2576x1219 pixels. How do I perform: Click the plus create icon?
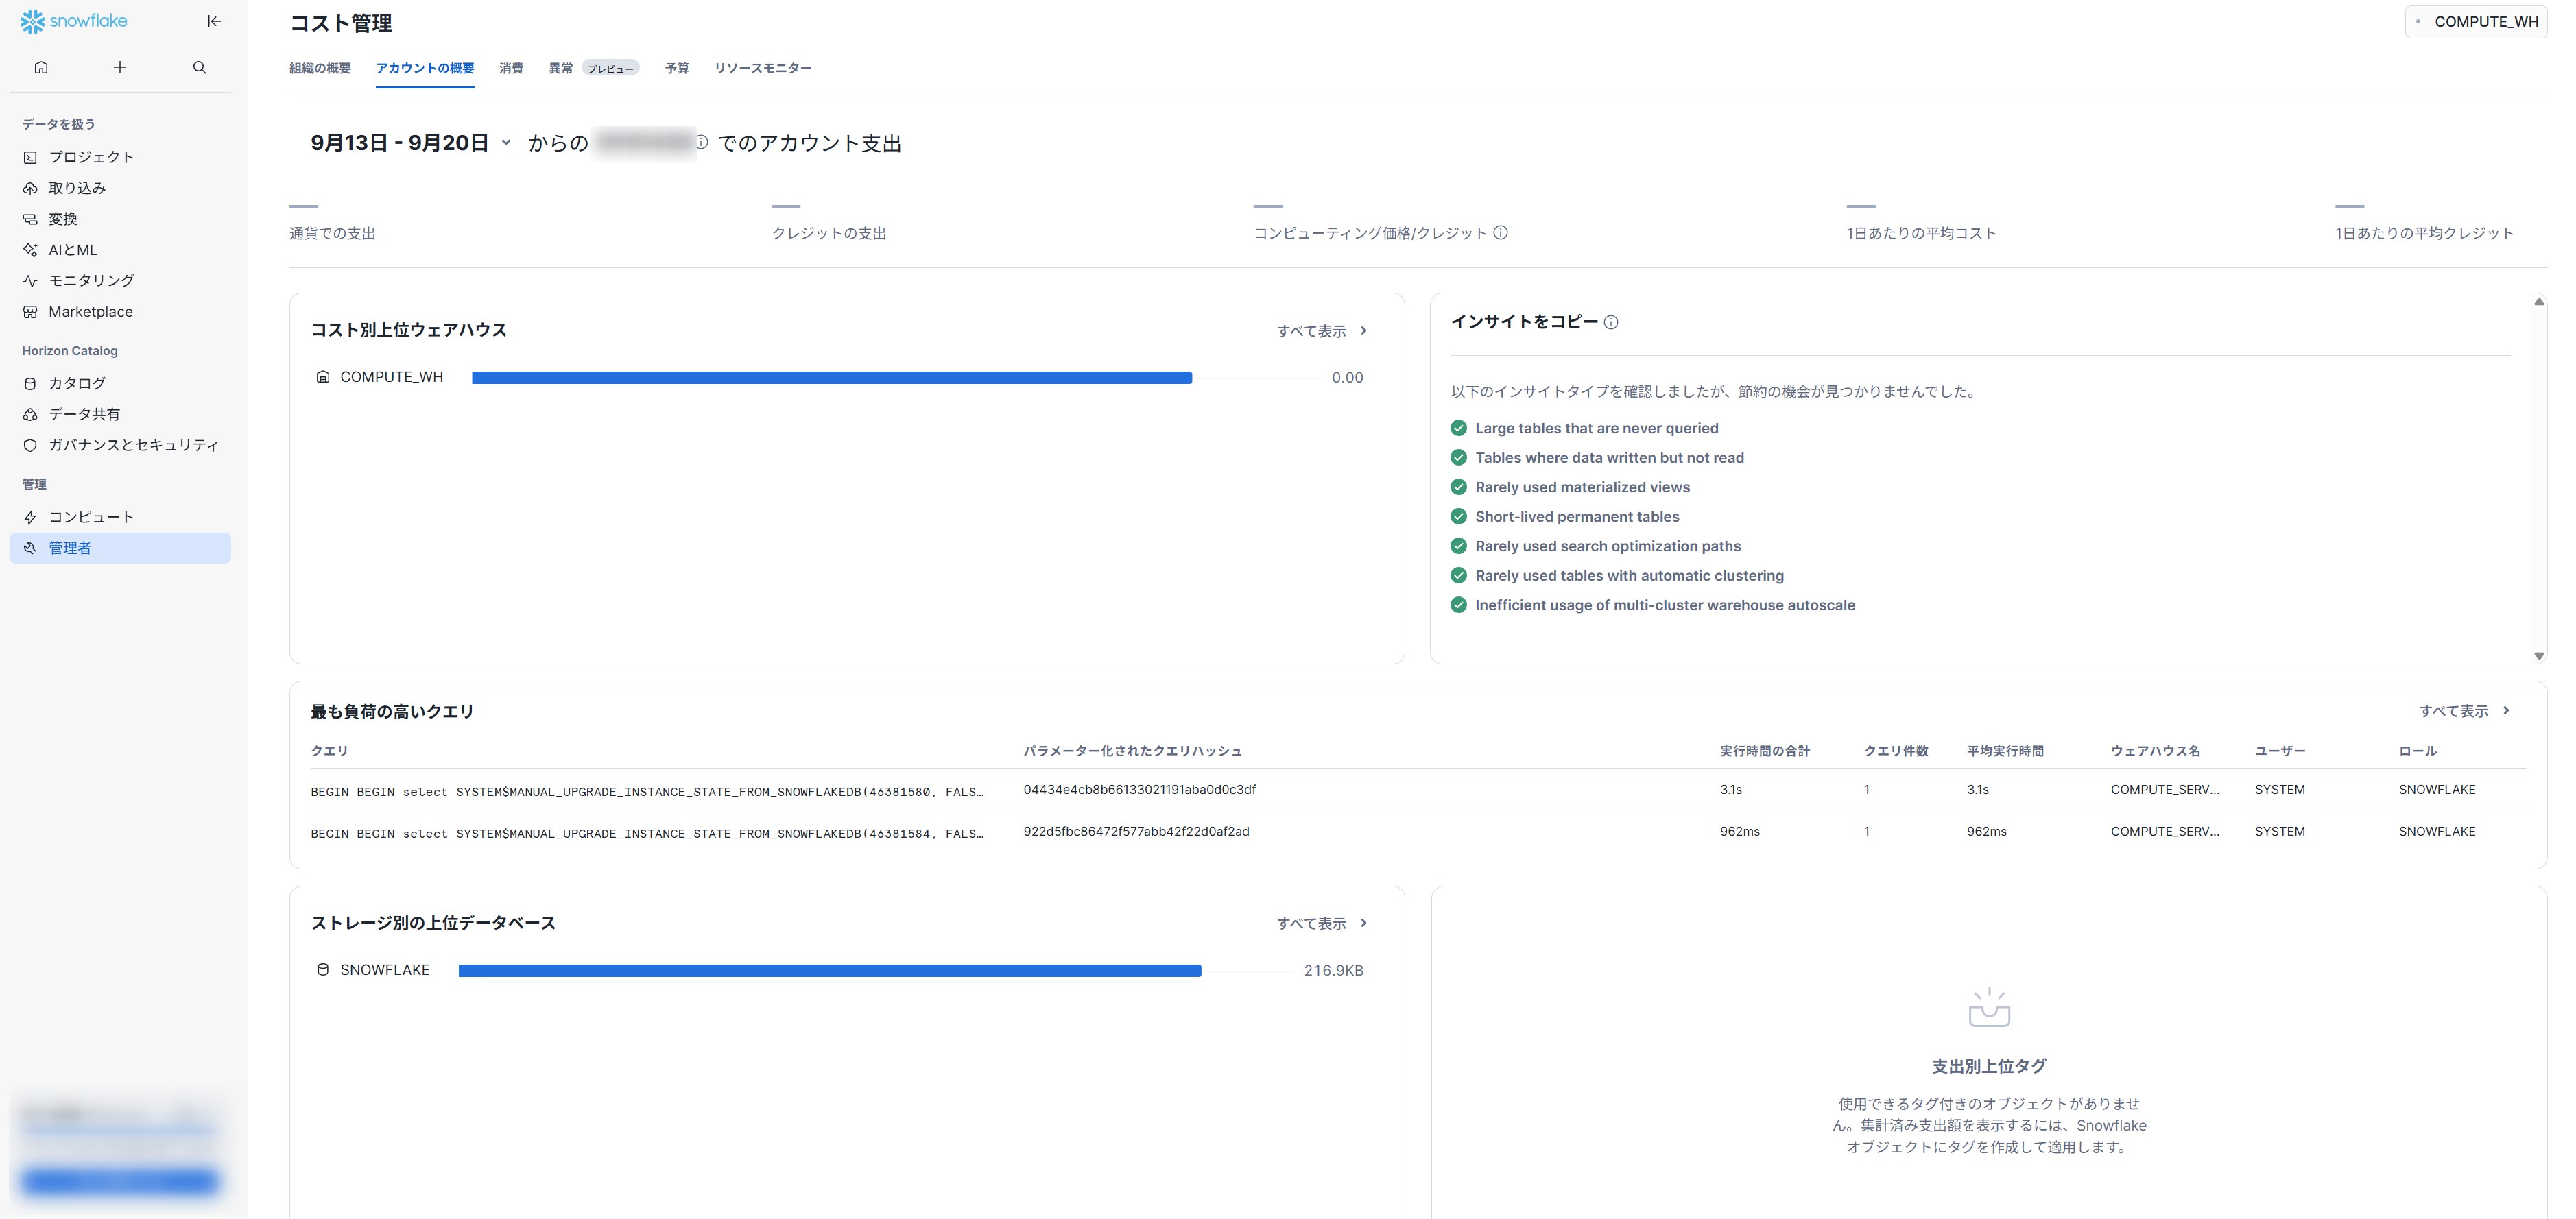tap(120, 67)
